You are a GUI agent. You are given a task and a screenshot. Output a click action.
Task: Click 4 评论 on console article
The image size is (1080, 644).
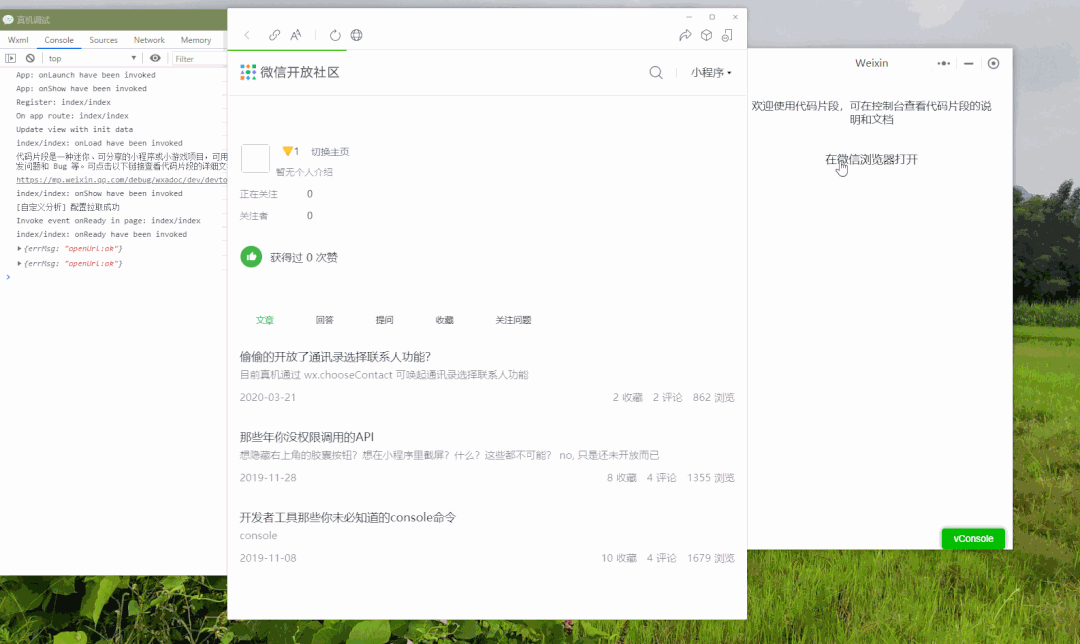pos(661,558)
